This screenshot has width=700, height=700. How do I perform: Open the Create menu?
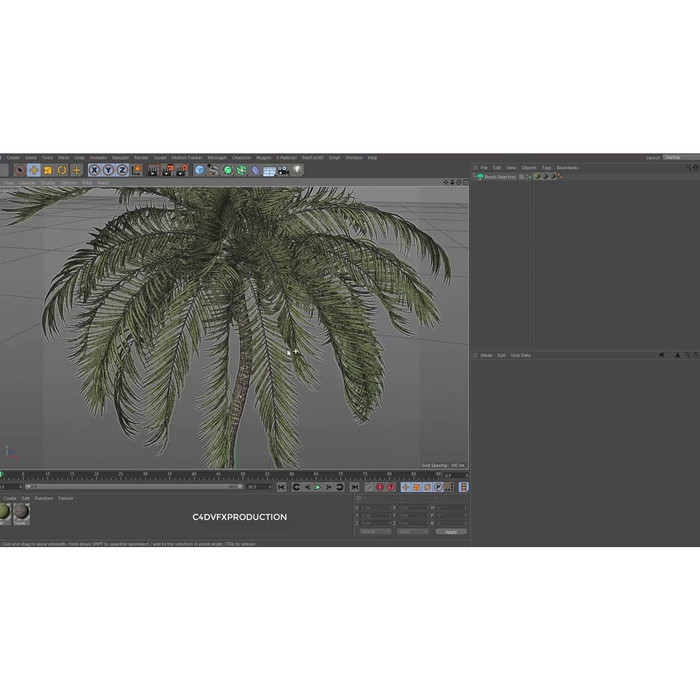pyautogui.click(x=13, y=158)
